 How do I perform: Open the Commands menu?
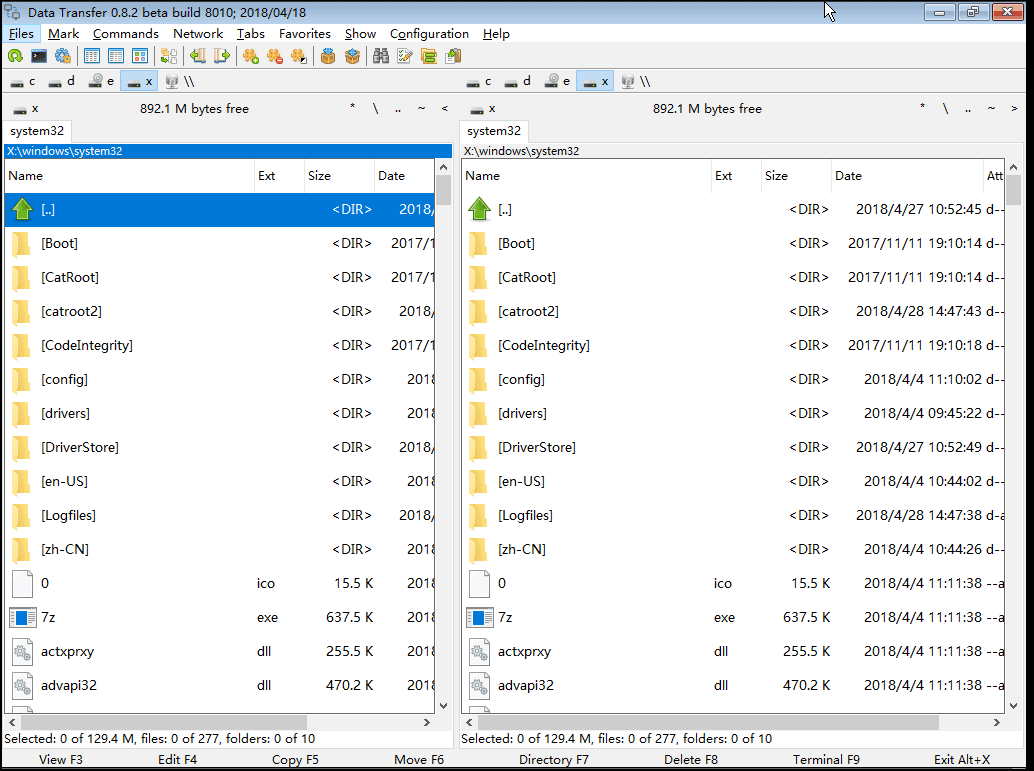126,33
